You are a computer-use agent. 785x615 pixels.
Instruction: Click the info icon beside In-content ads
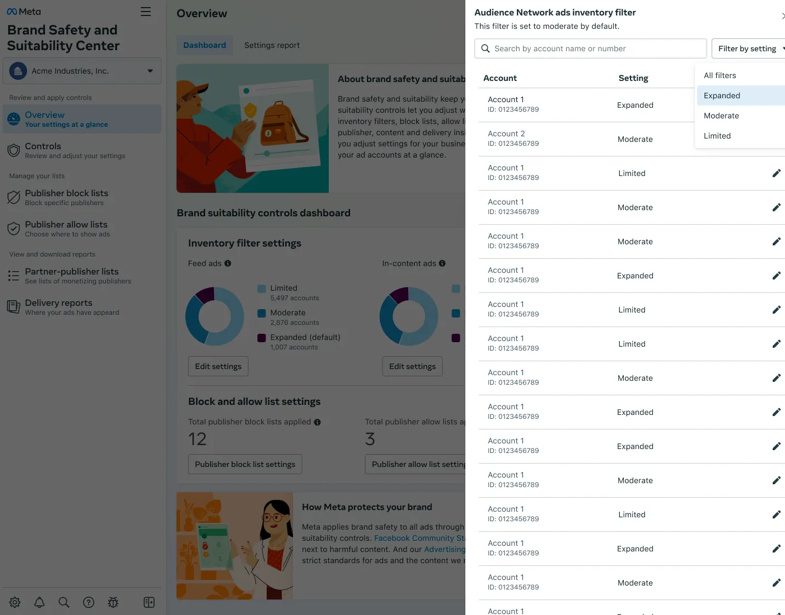[x=442, y=263]
